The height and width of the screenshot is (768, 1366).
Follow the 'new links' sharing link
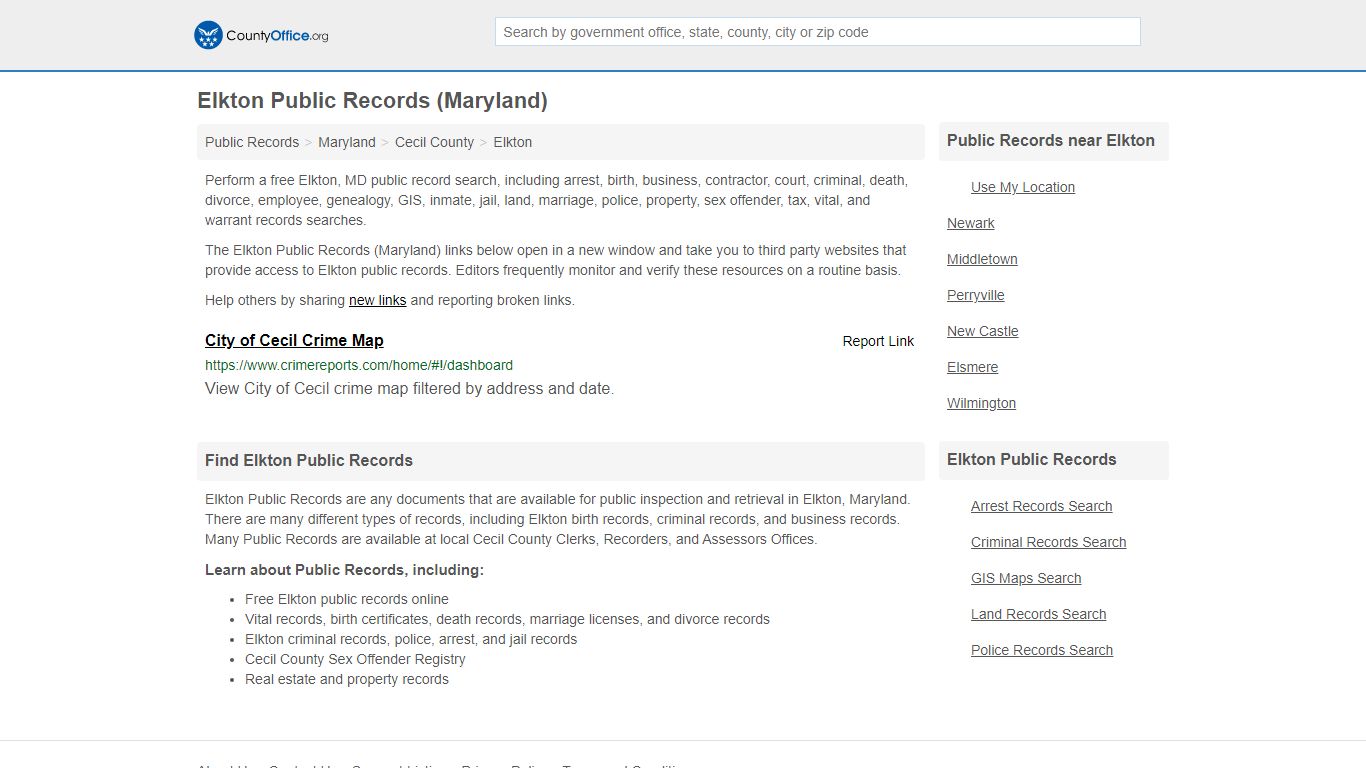(x=377, y=300)
